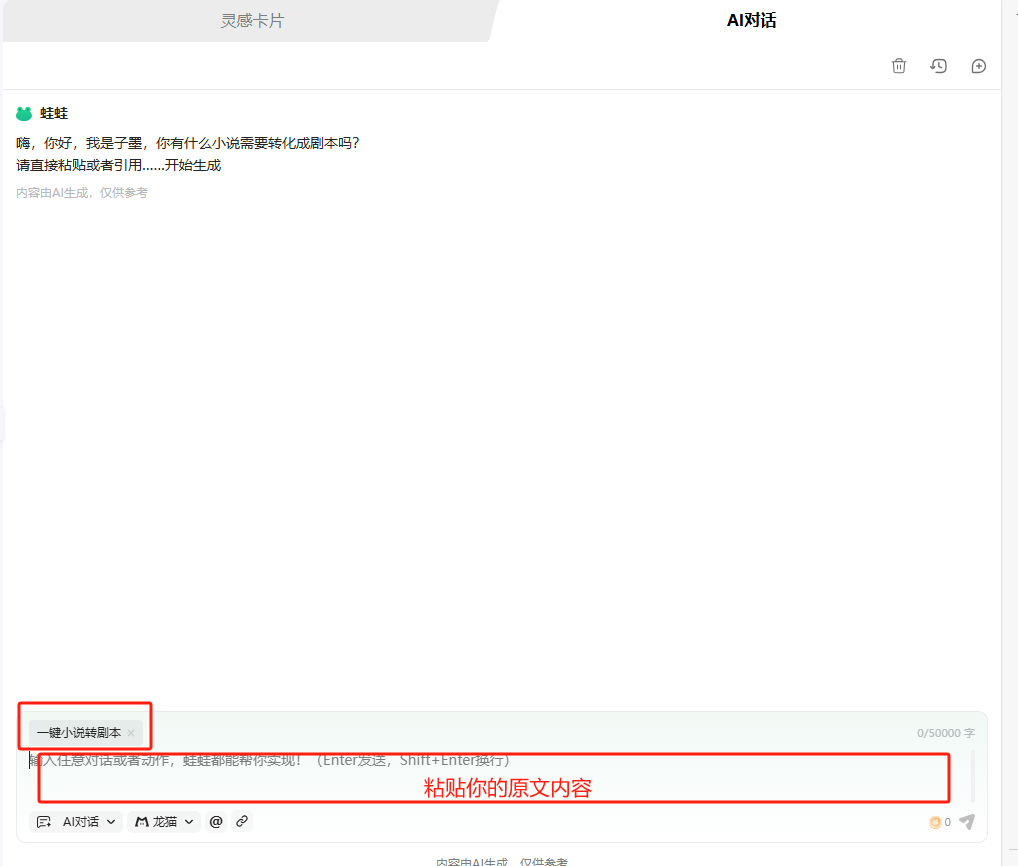Click the orange coin balance icon

point(935,823)
